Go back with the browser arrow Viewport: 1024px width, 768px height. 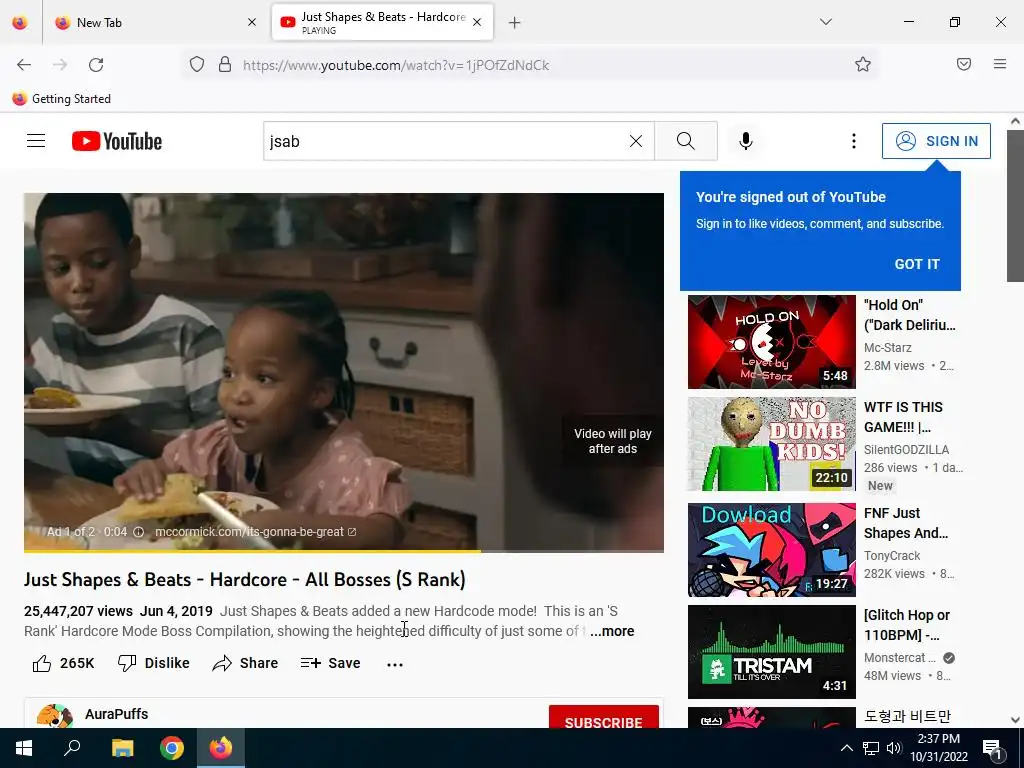click(x=24, y=65)
